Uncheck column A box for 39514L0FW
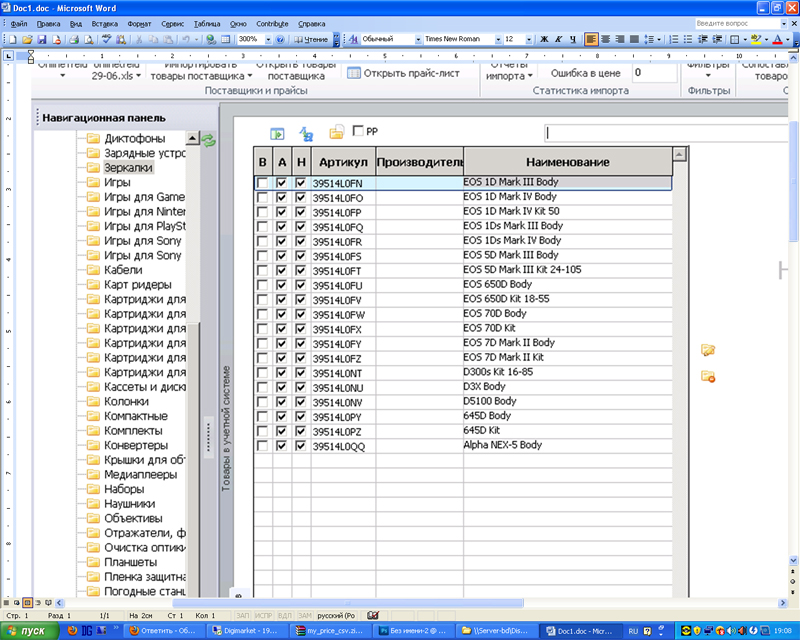This screenshot has width=800, height=640. click(x=281, y=314)
